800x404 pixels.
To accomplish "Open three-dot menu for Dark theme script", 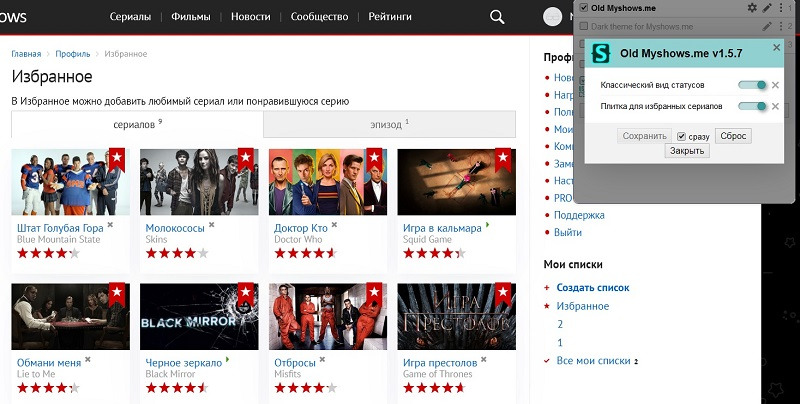I will pos(781,26).
